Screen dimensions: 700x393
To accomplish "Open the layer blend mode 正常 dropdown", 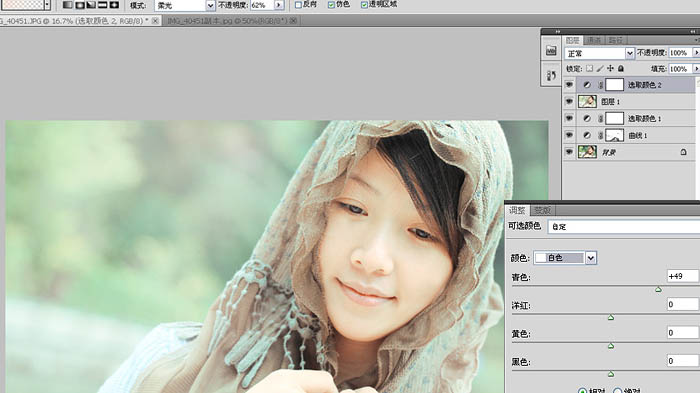I will pyautogui.click(x=599, y=54).
